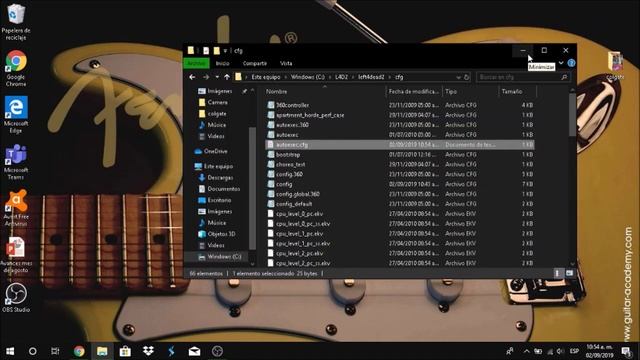
Task: Switch to large icons view in status bar
Action: tap(569, 273)
